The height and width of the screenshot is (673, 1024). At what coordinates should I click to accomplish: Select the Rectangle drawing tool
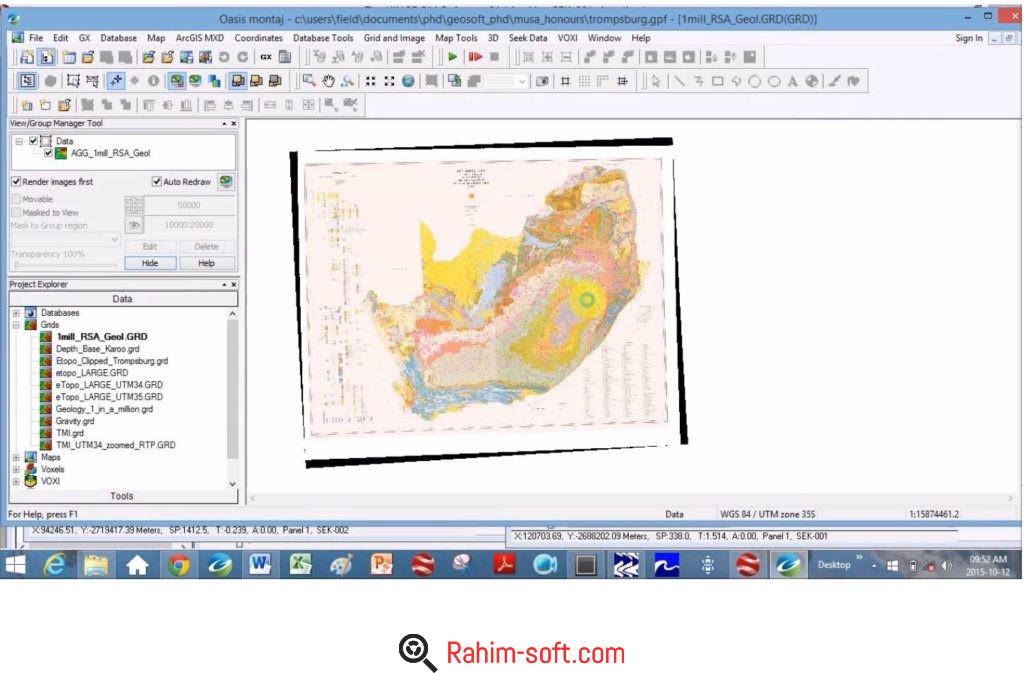717,81
